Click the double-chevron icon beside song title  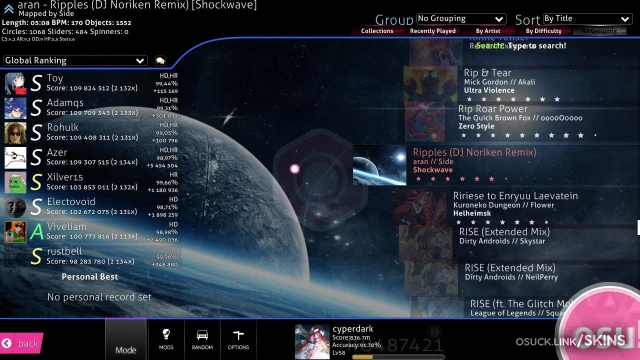coord(9,9)
